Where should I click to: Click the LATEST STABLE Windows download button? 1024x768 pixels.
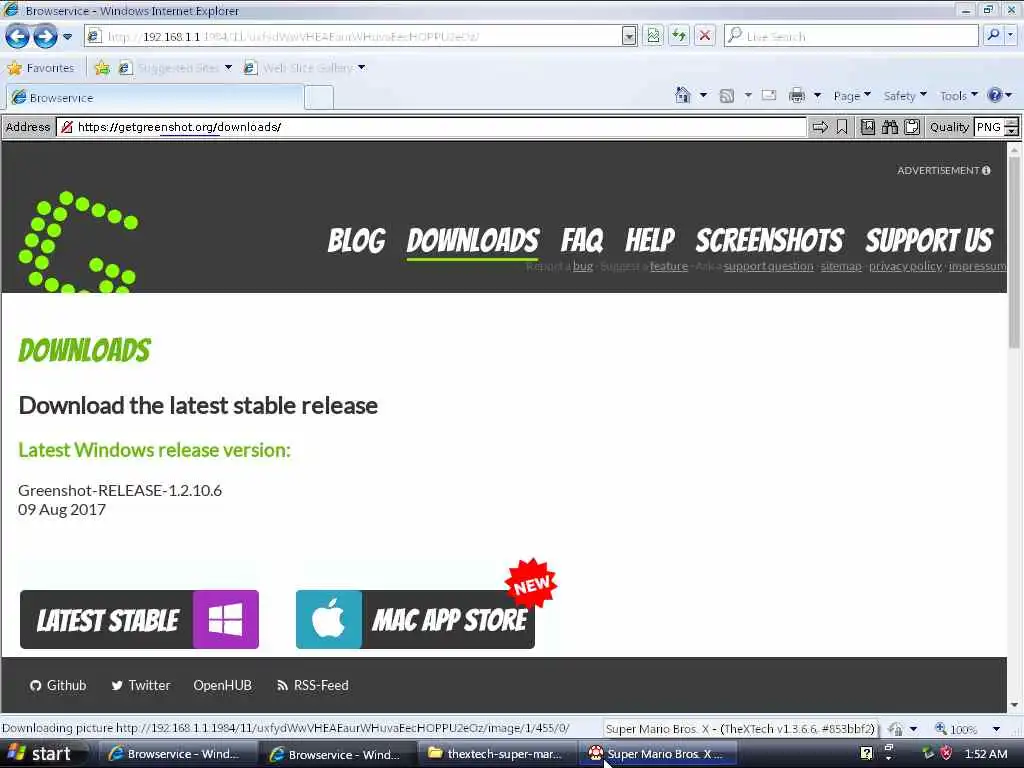pos(139,619)
